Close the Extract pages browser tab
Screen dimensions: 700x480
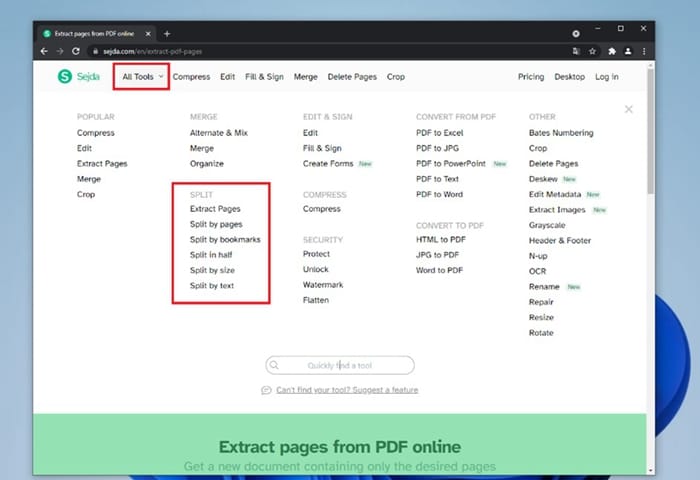(x=148, y=34)
